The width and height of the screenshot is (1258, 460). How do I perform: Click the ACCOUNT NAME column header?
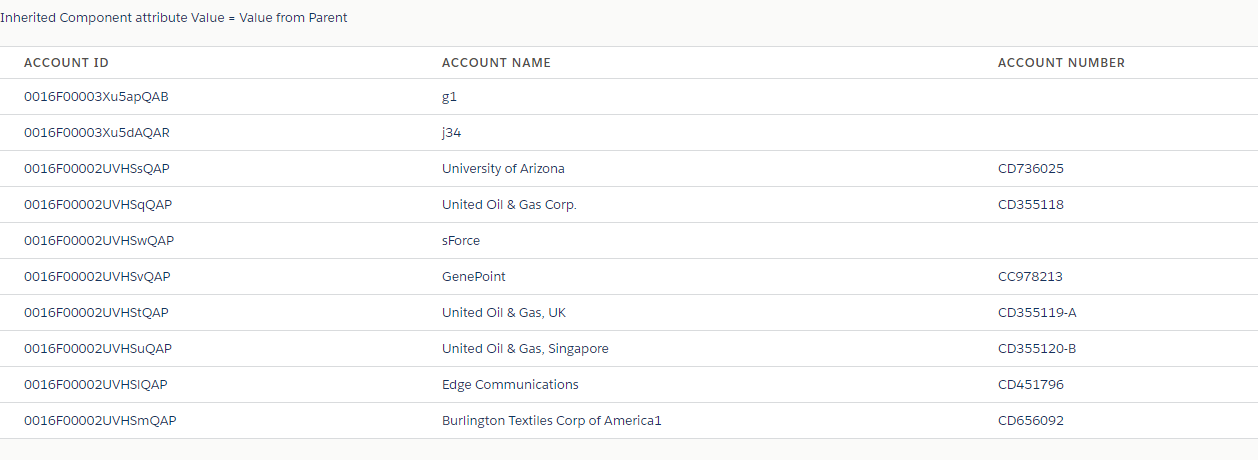pyautogui.click(x=496, y=62)
